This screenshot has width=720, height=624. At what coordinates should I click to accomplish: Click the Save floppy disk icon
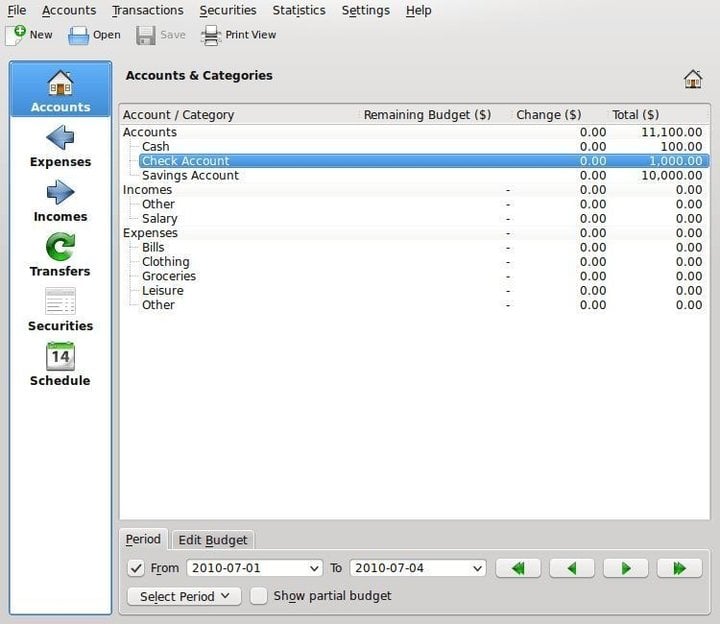point(146,35)
